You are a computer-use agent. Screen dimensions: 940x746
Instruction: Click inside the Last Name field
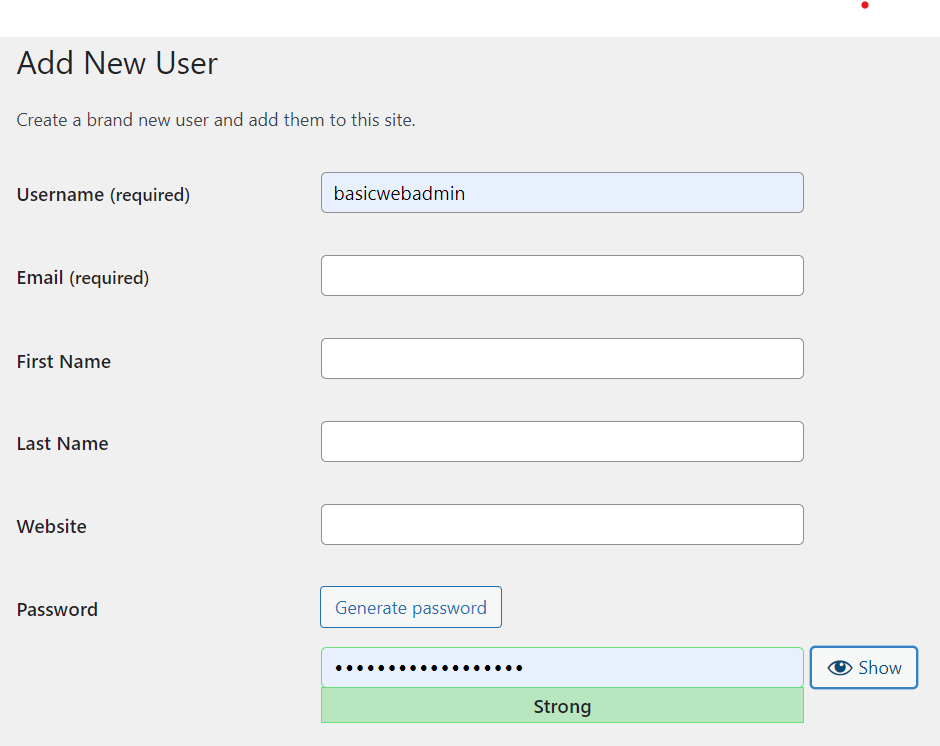561,441
